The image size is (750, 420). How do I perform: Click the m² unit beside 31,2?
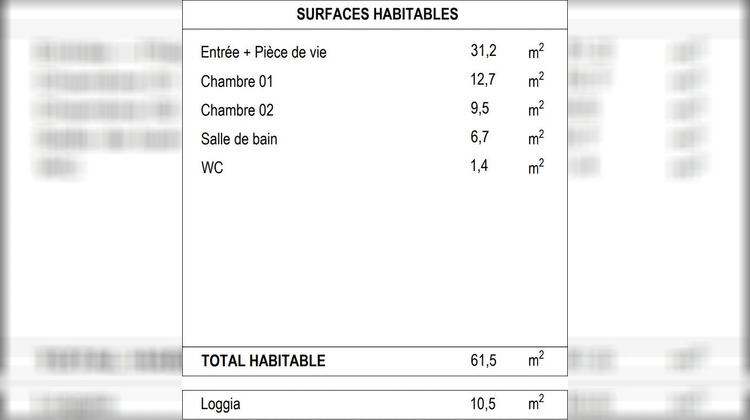coord(536,51)
